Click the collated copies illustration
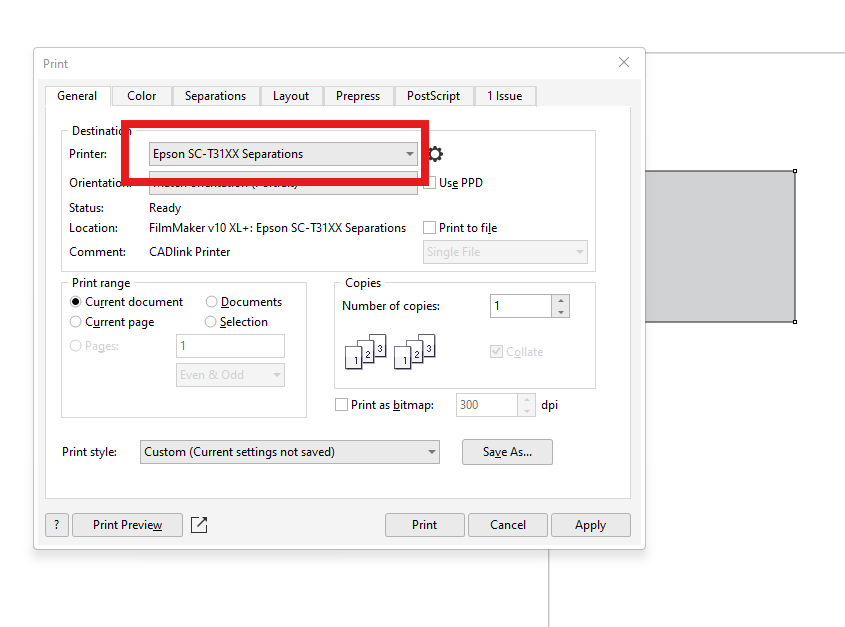 (390, 352)
